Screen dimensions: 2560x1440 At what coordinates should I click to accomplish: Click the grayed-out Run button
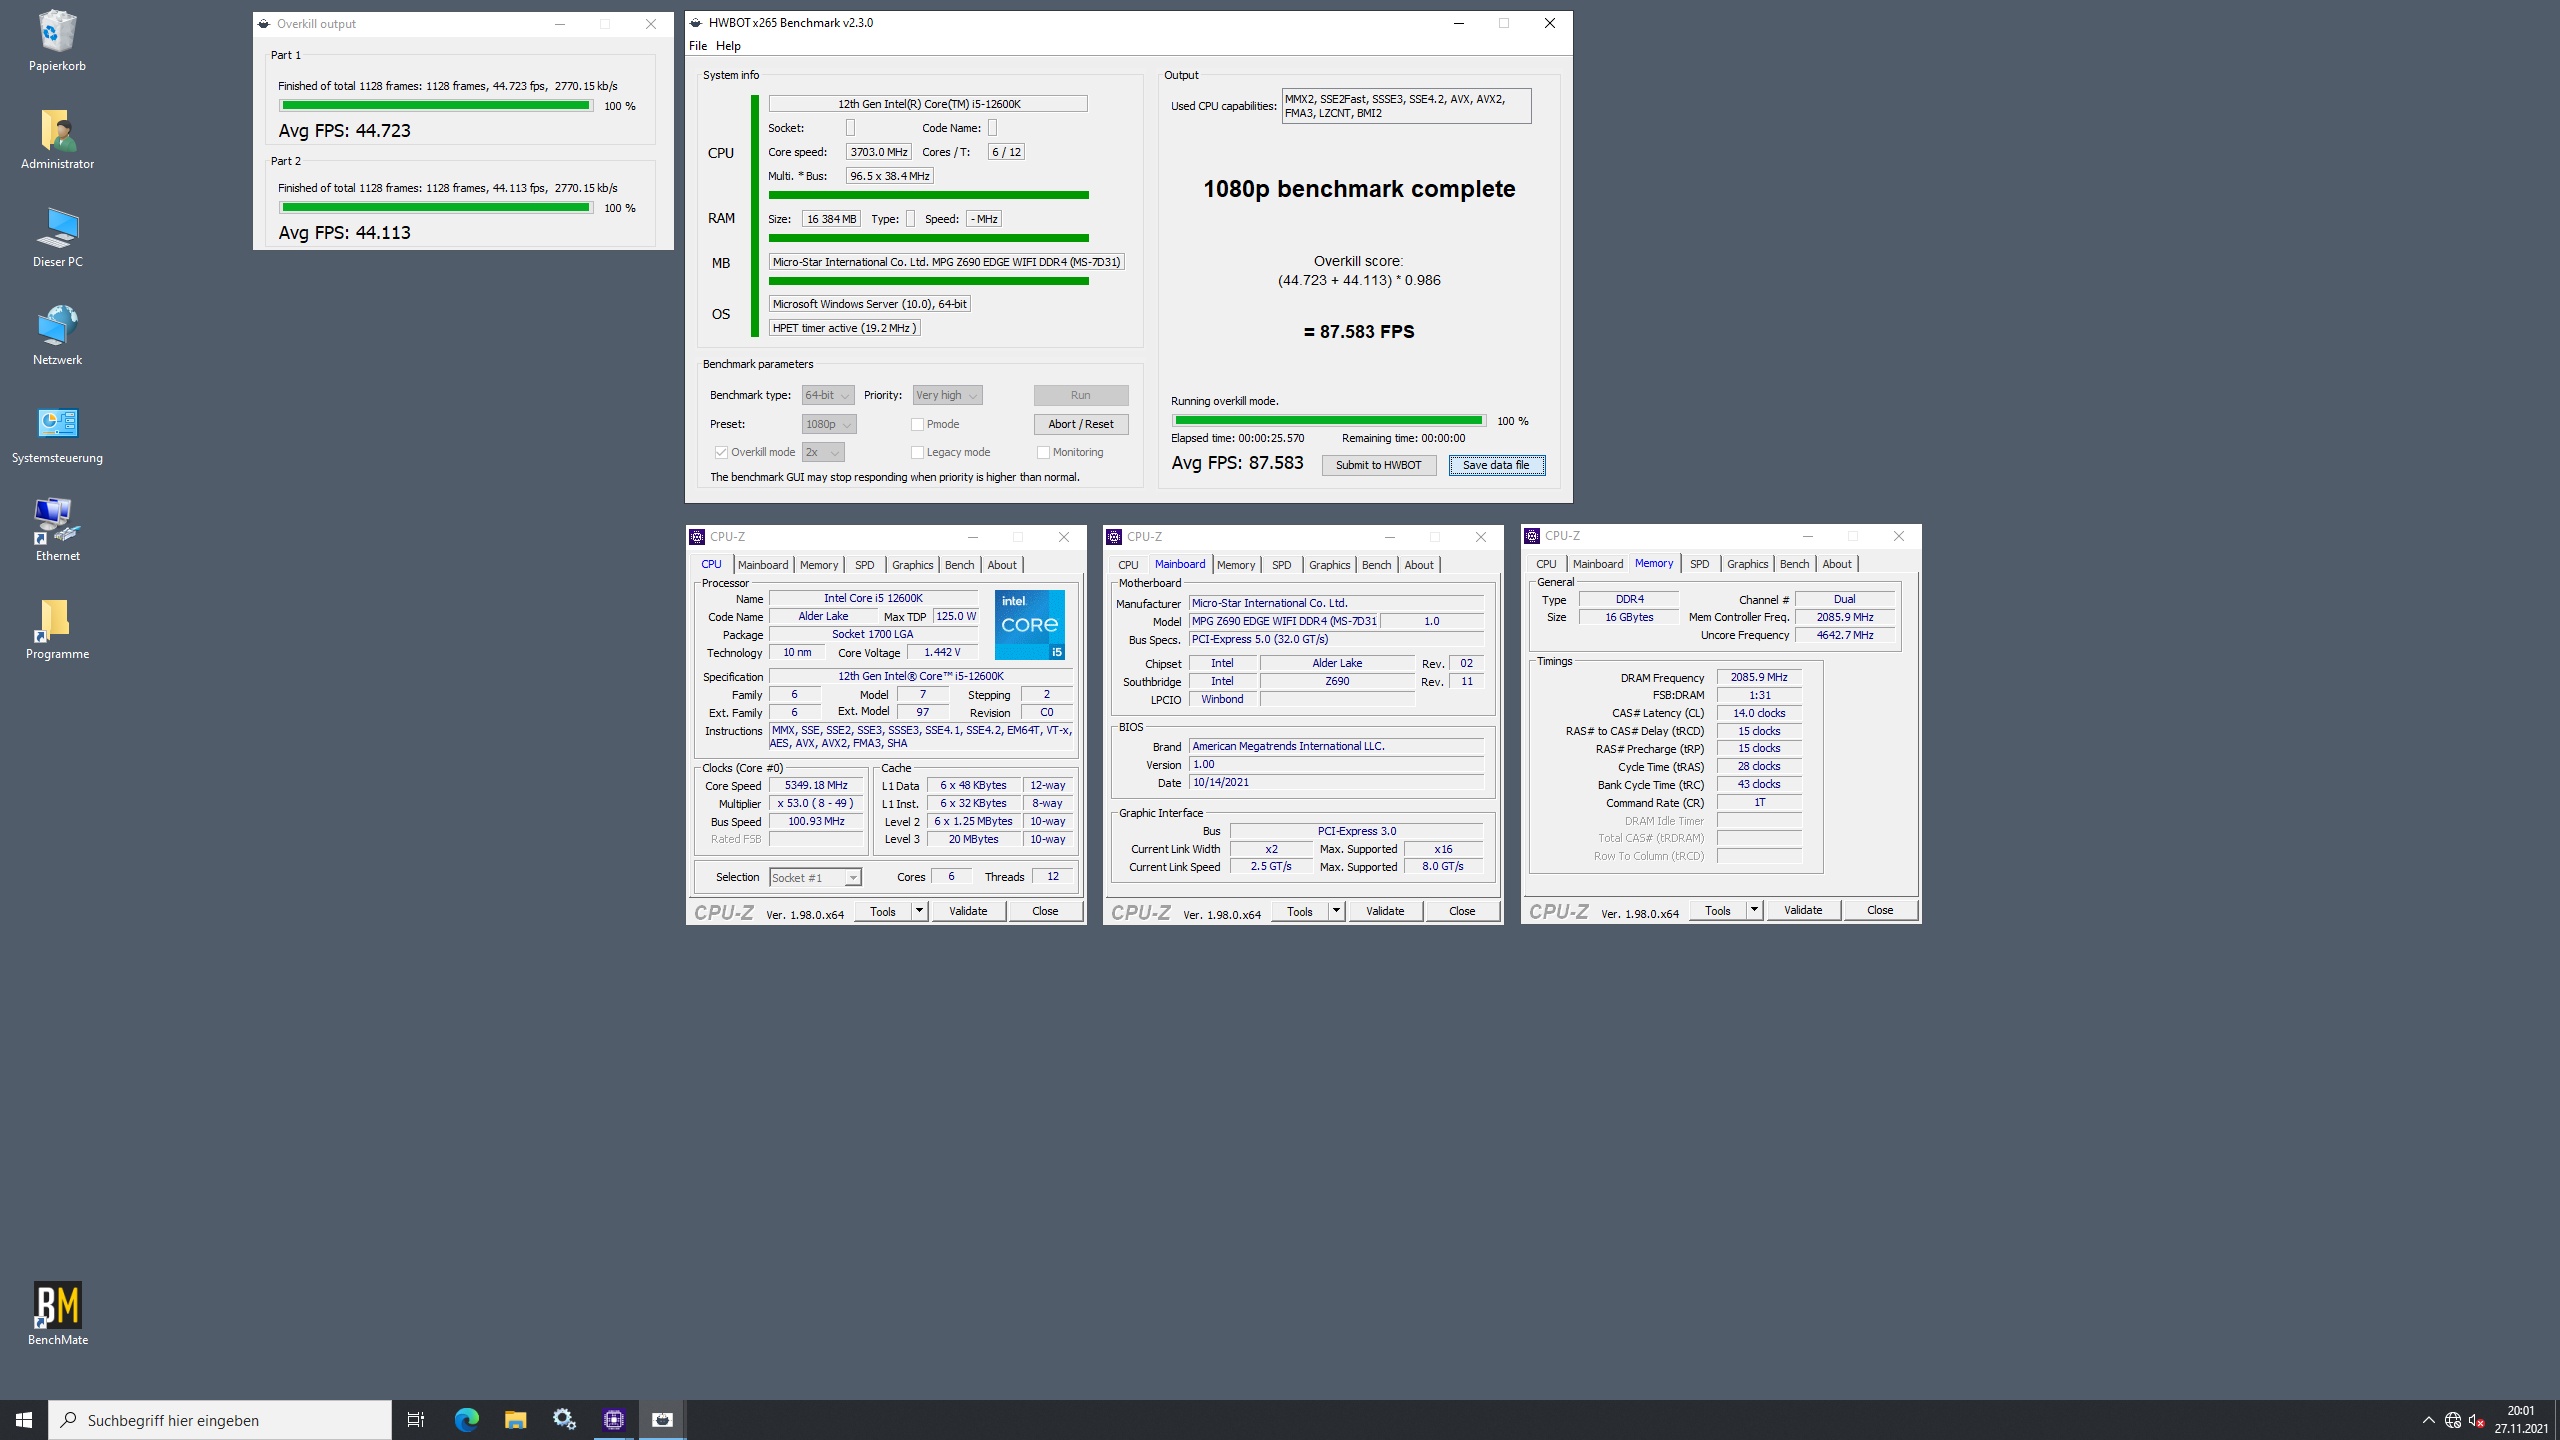1081,395
